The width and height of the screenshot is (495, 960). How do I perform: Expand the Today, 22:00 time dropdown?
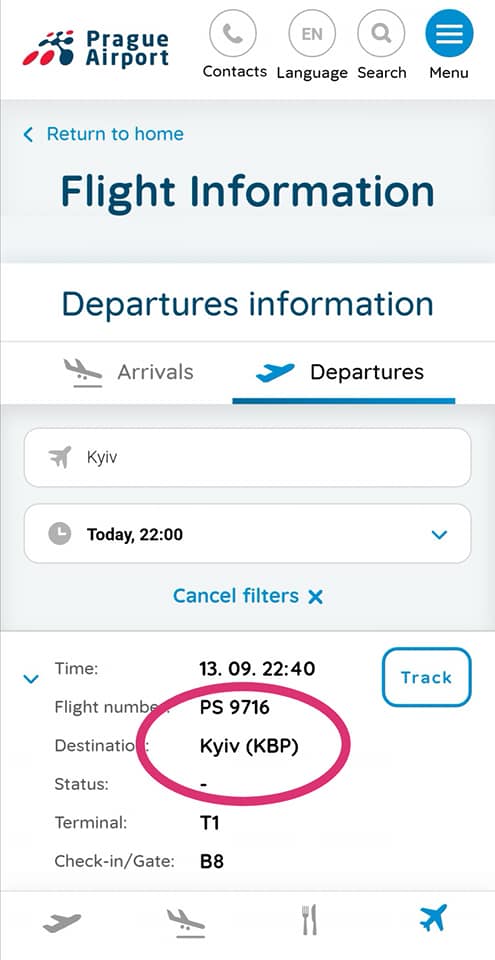click(x=248, y=534)
